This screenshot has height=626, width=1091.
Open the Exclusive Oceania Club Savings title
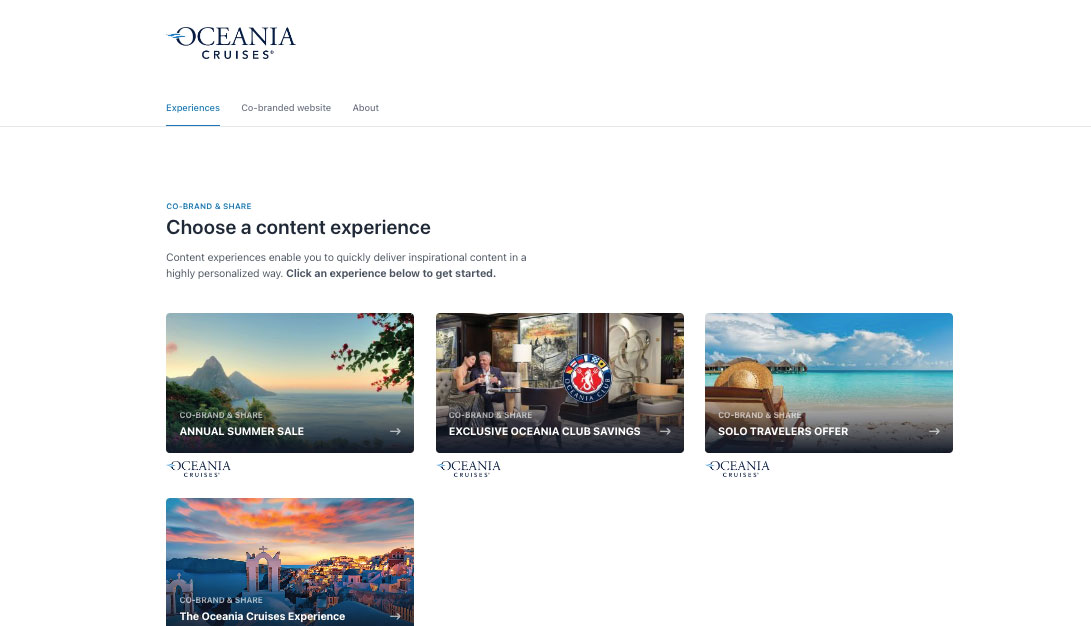click(544, 431)
